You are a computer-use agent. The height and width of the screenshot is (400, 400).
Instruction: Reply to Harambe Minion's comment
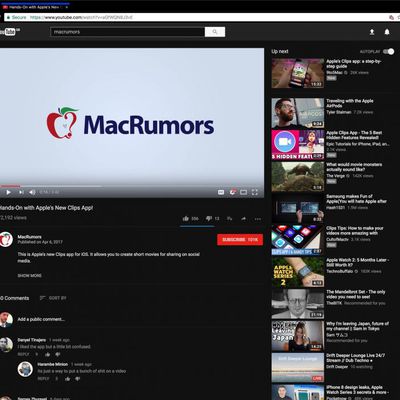pos(43,379)
